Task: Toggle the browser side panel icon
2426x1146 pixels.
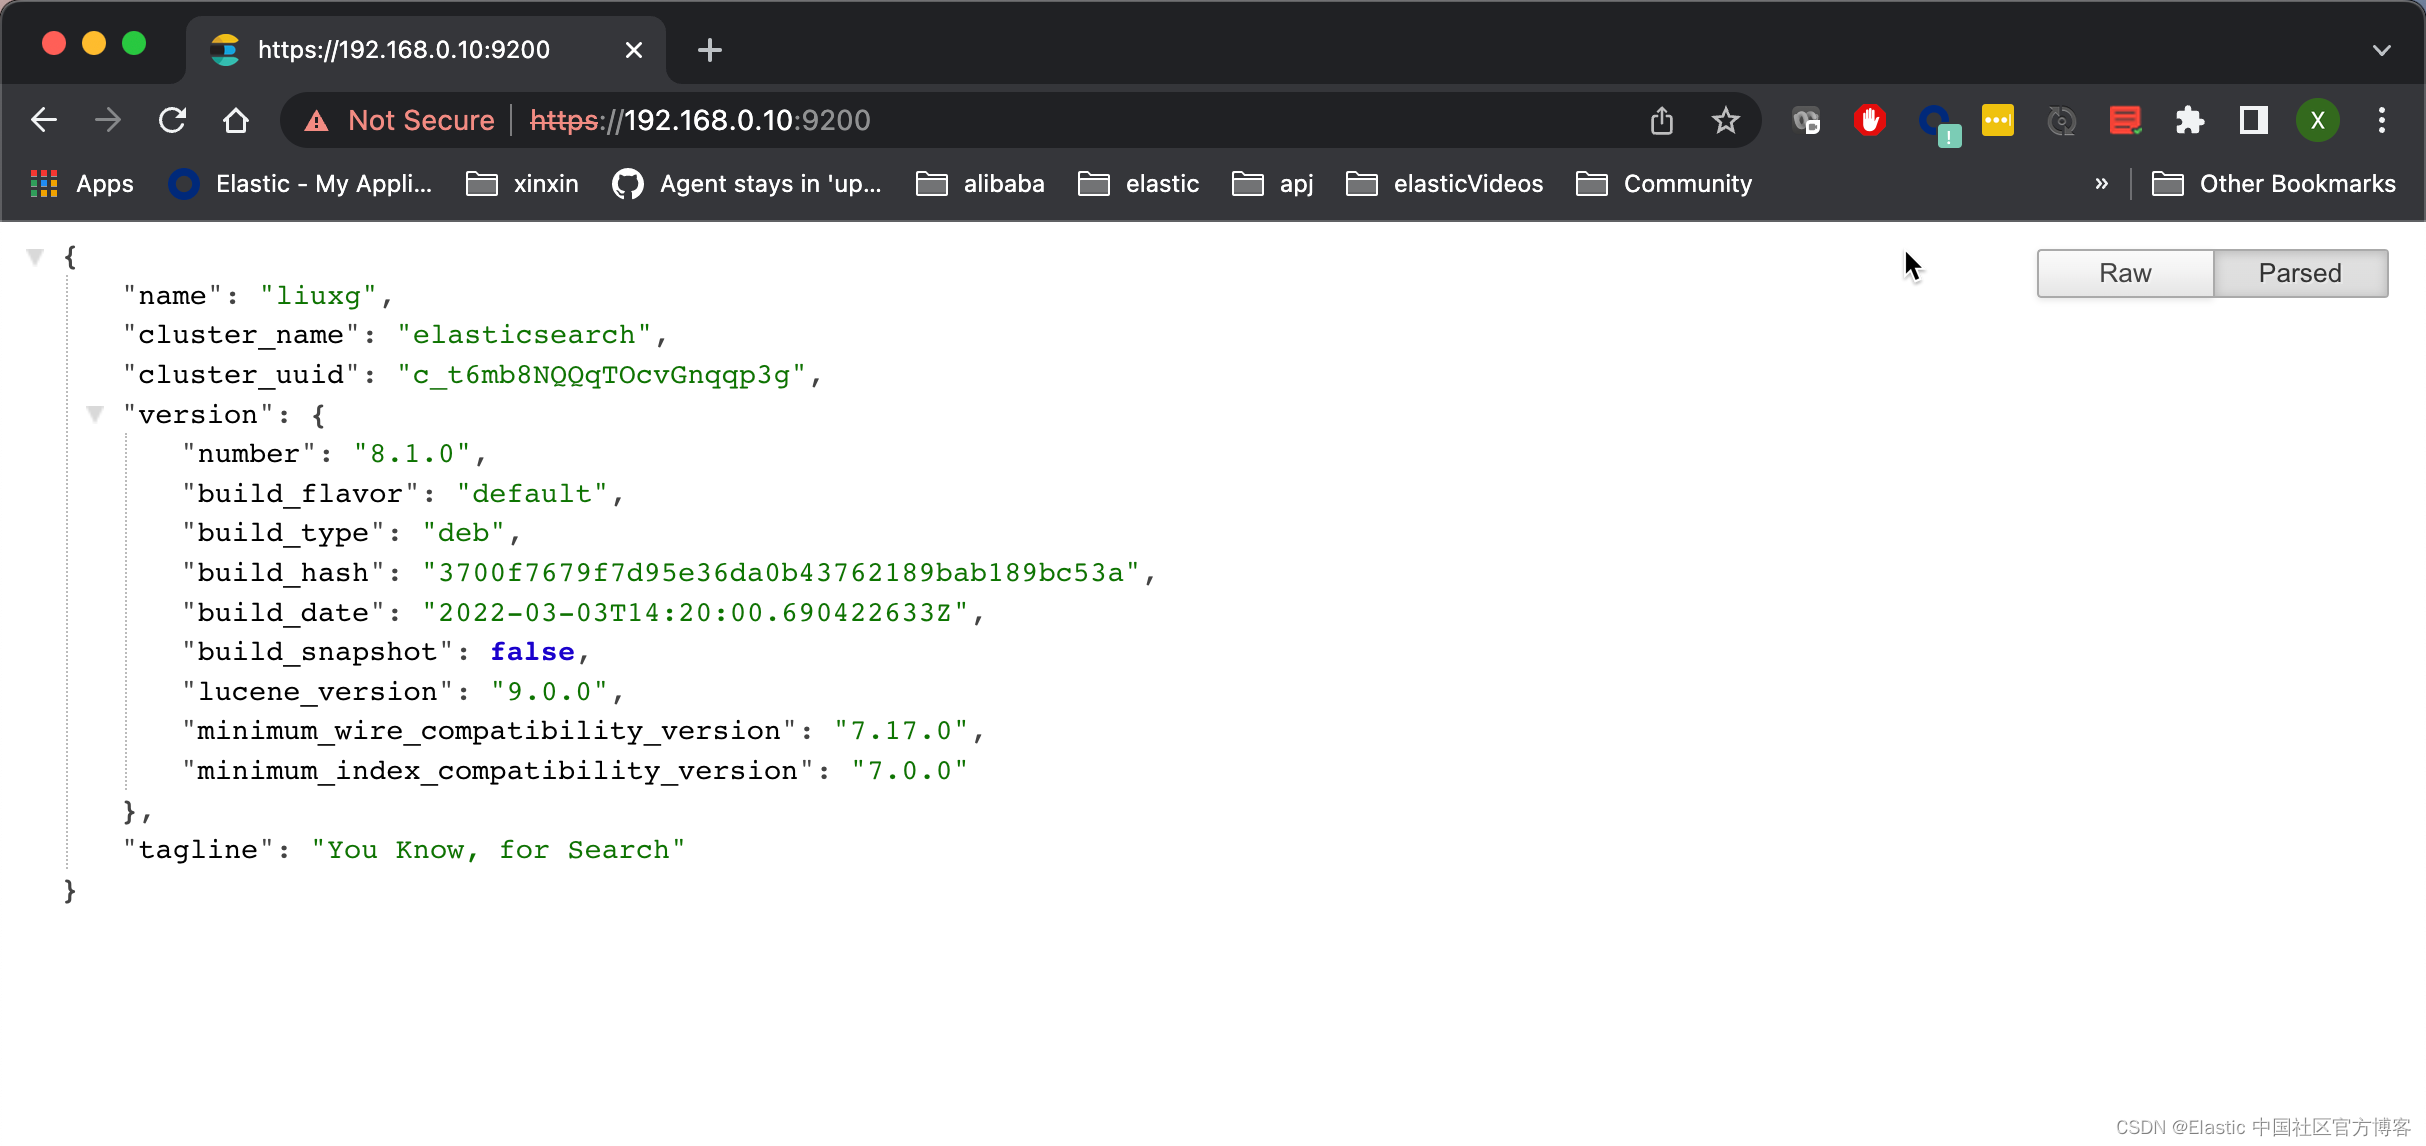Action: tap(2253, 120)
